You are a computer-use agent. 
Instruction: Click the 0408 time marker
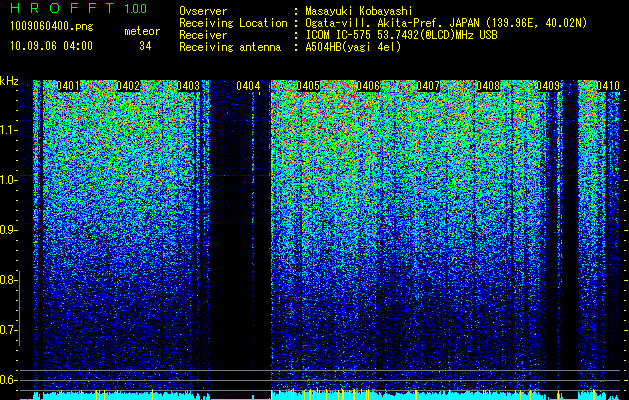tap(488, 86)
